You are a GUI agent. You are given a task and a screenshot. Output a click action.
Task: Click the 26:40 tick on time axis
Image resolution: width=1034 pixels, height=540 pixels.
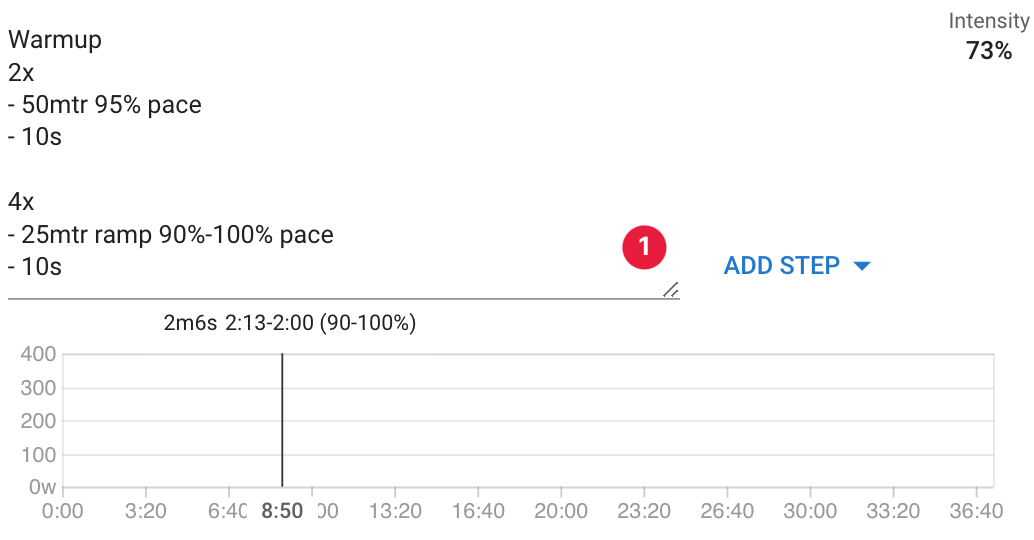(x=727, y=511)
